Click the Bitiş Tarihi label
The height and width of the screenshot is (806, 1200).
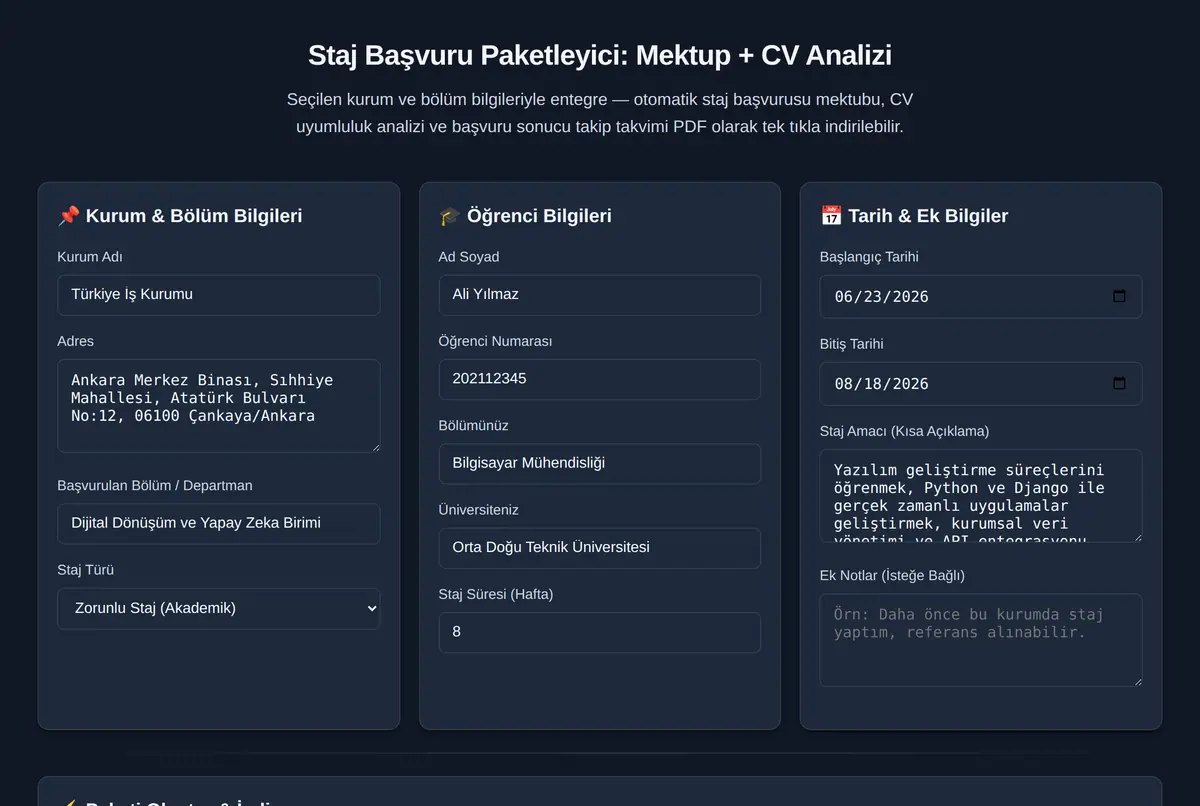852,344
